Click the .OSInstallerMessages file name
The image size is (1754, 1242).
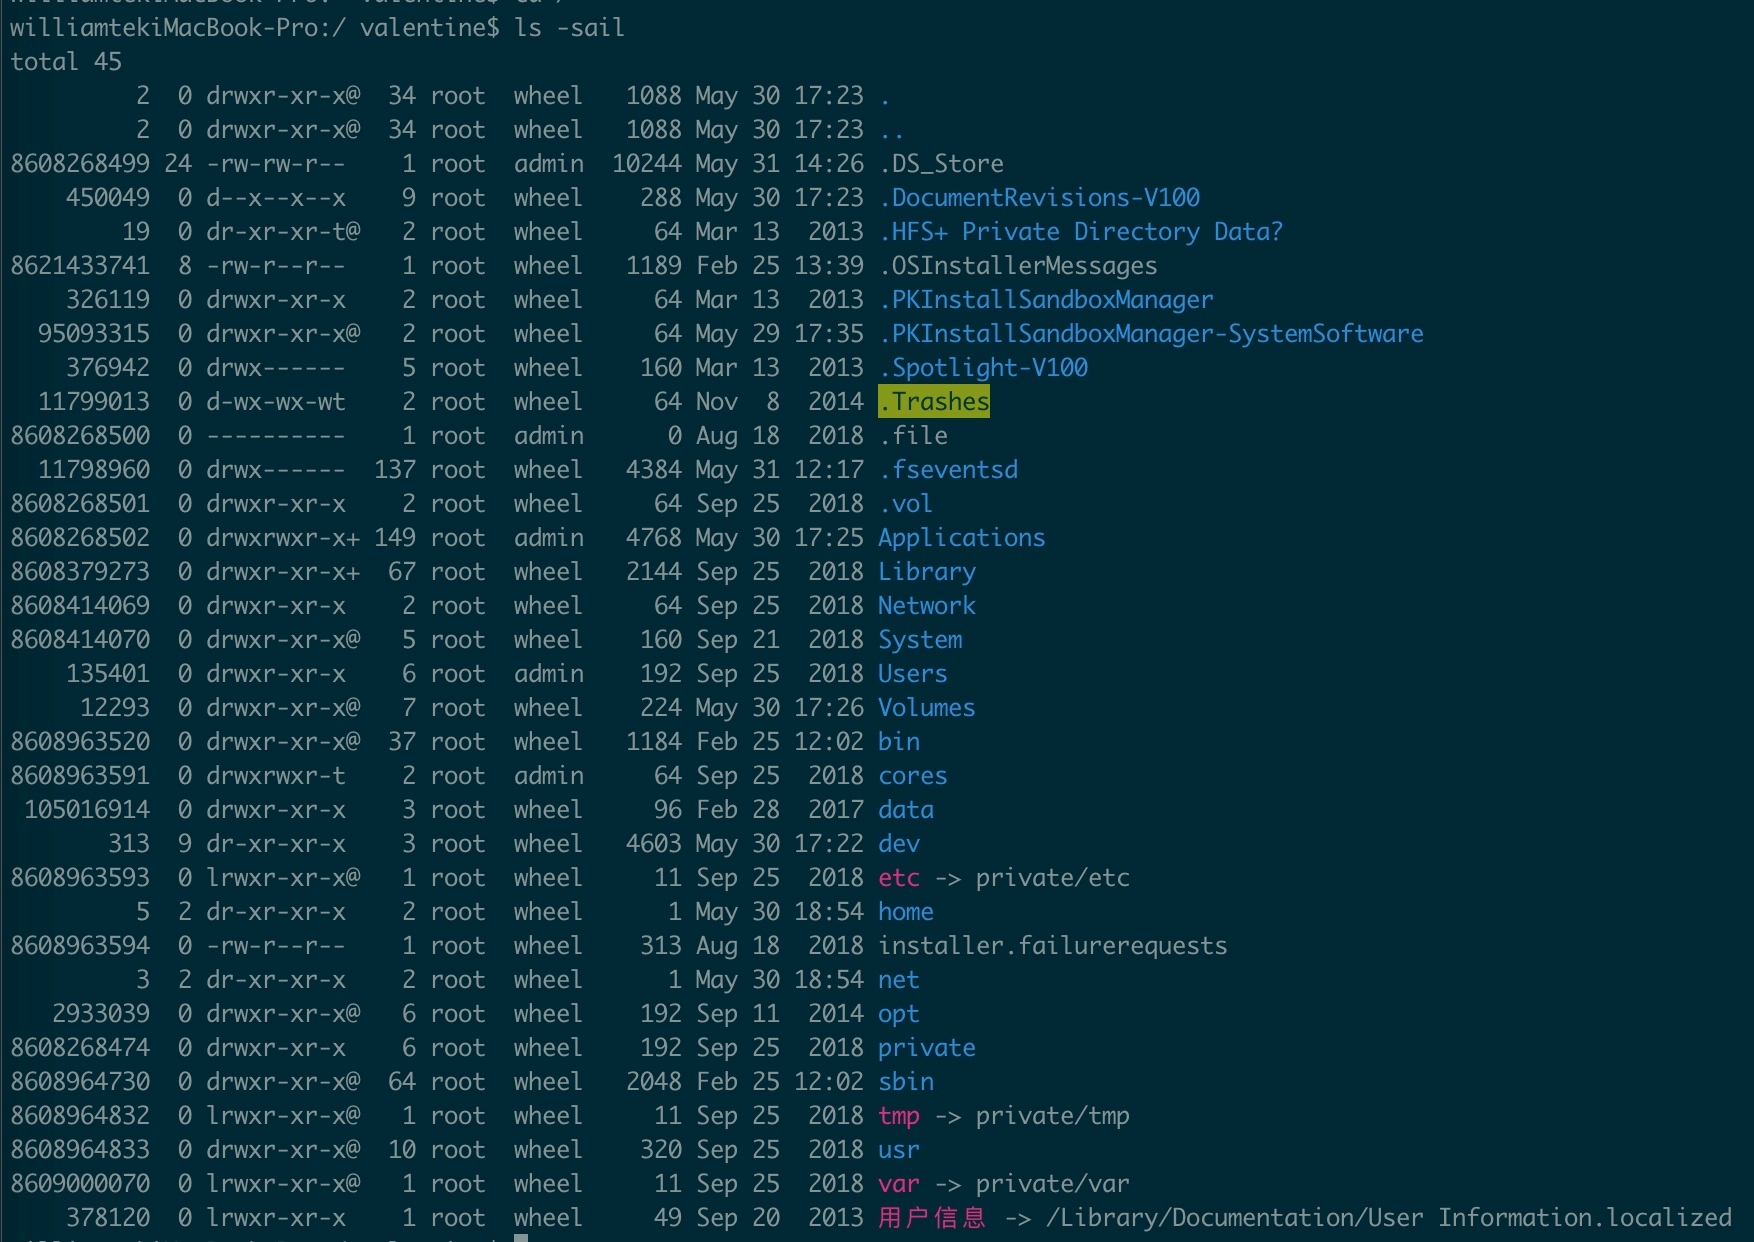click(x=1017, y=266)
